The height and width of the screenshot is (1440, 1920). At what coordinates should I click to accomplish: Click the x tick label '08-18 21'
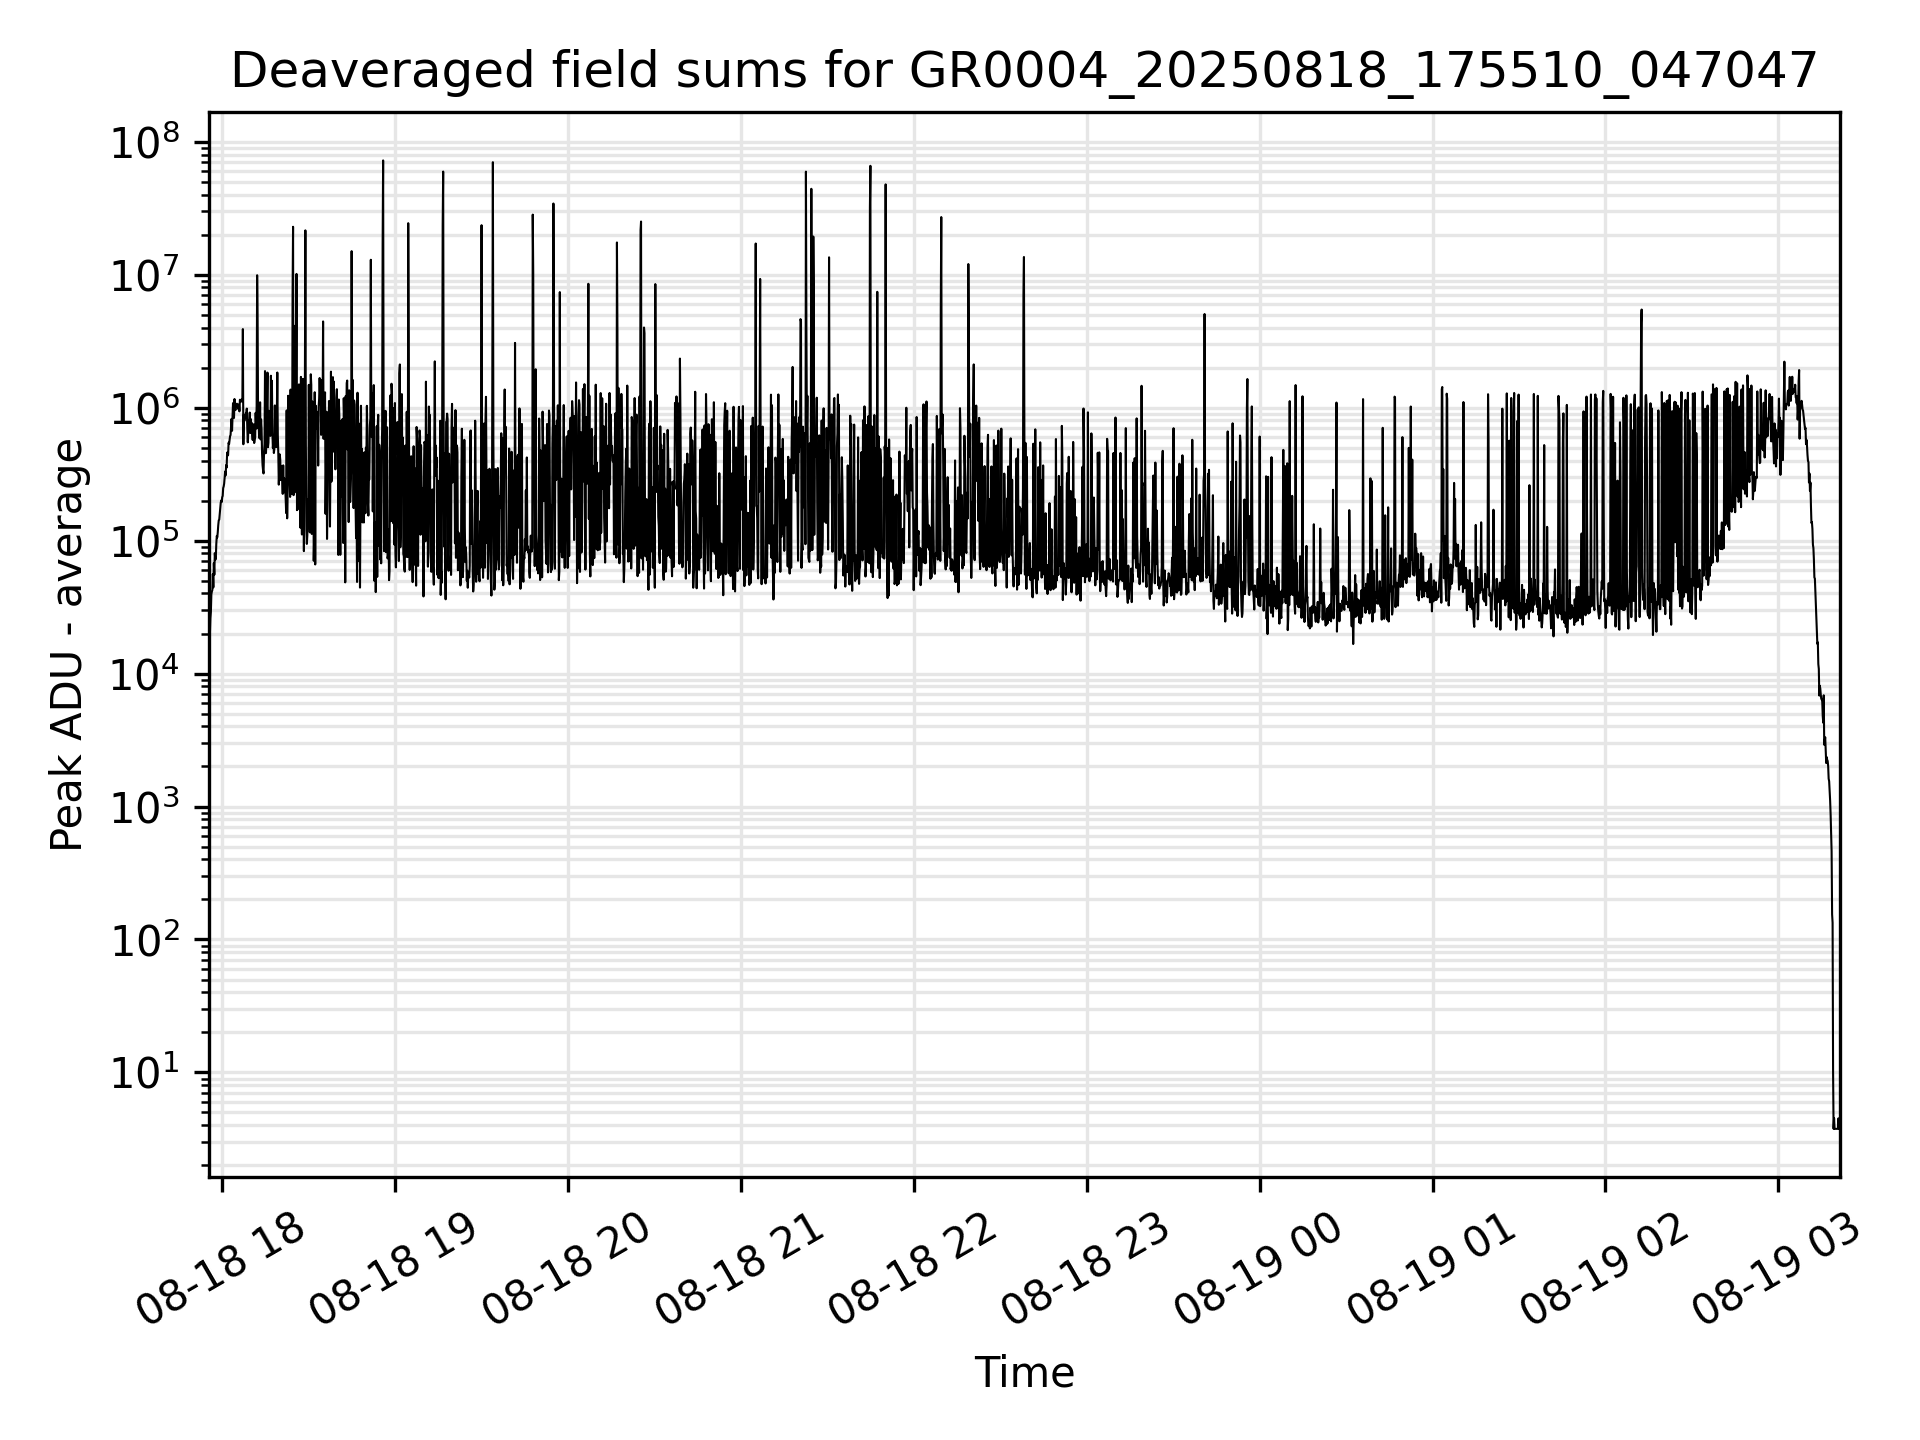point(740,1270)
